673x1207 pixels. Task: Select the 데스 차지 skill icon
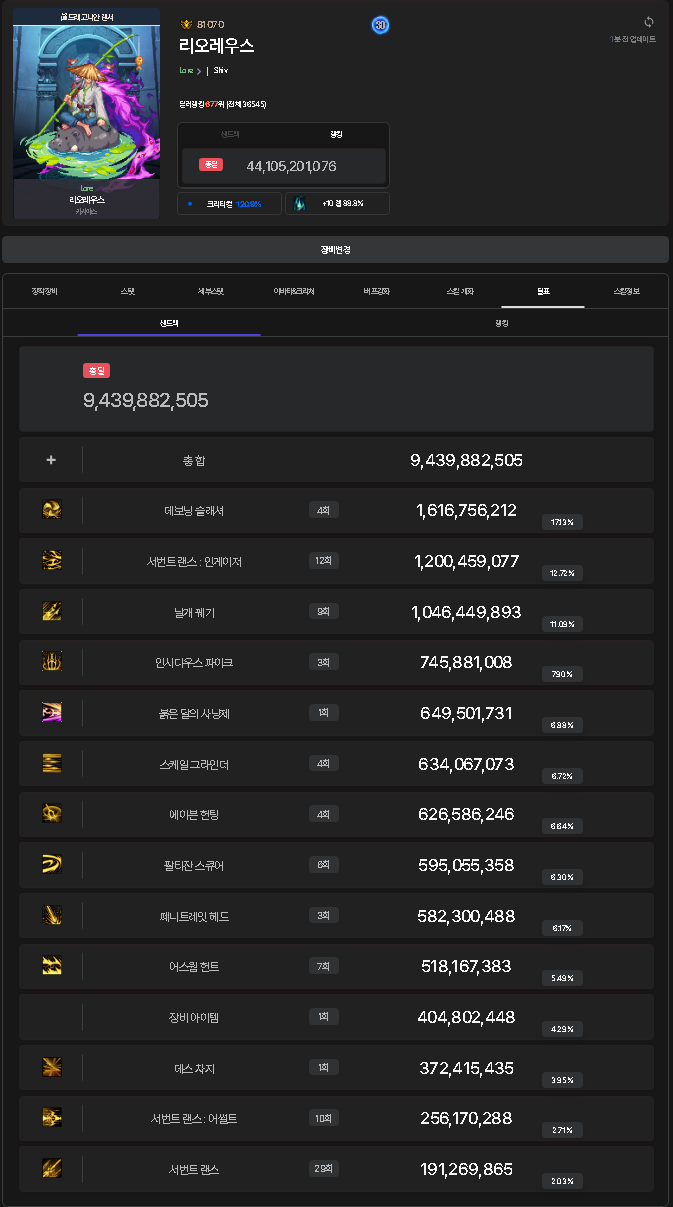click(x=52, y=1068)
